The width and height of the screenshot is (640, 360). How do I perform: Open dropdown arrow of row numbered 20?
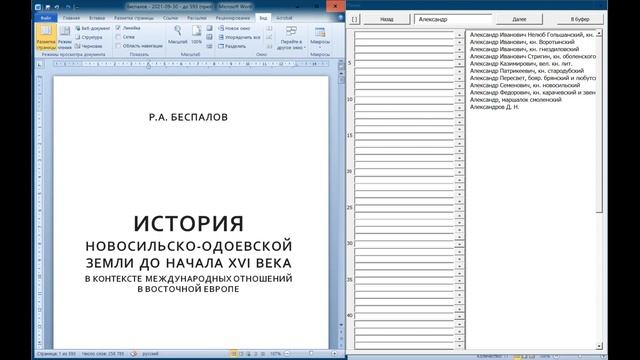point(459,172)
